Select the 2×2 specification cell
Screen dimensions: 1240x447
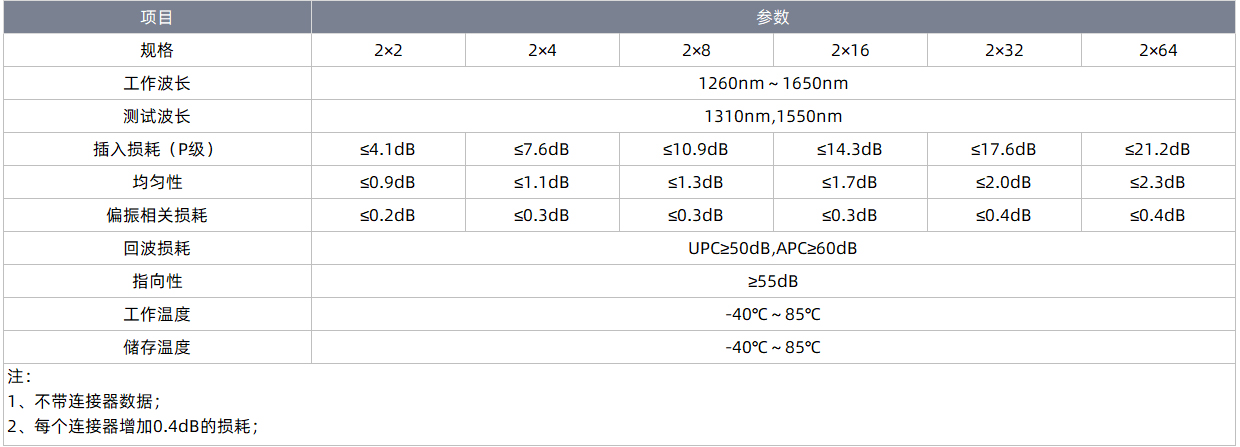coord(388,50)
